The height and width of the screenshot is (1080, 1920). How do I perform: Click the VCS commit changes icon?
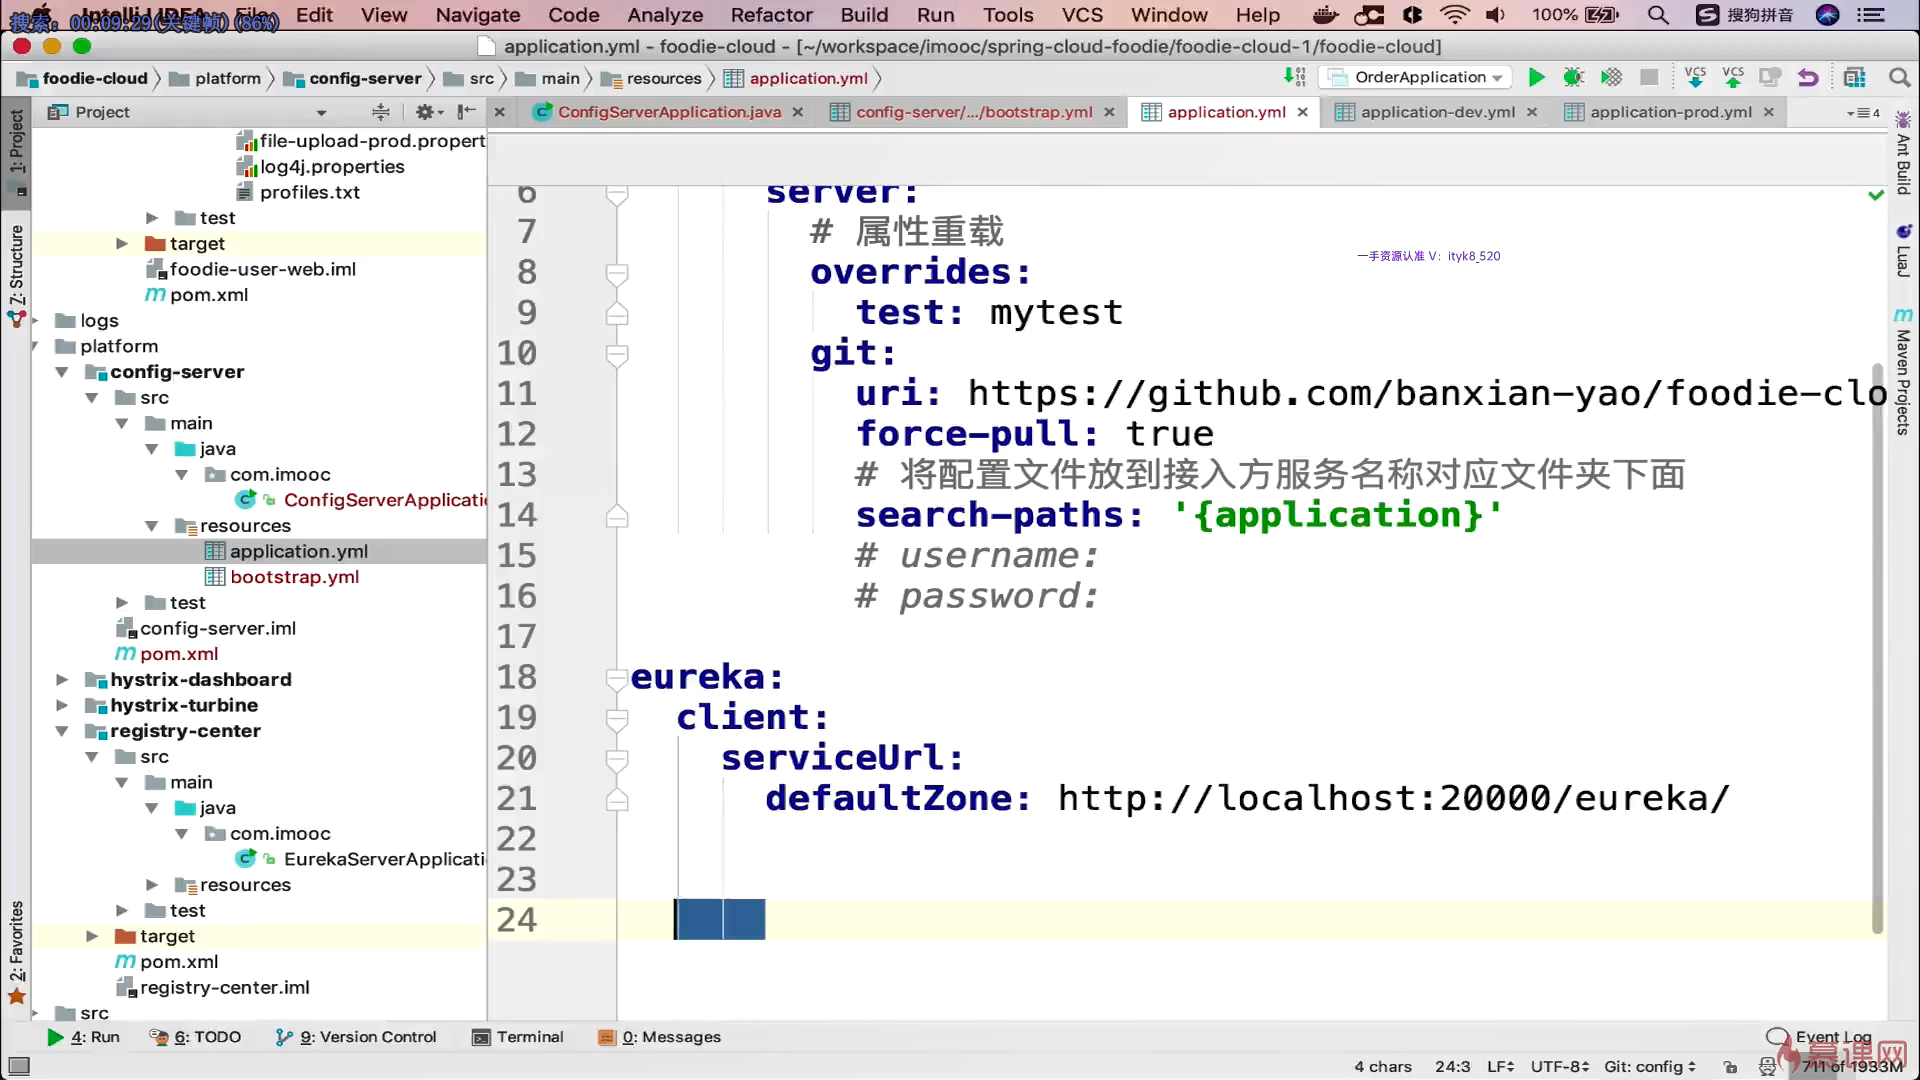pos(1733,78)
